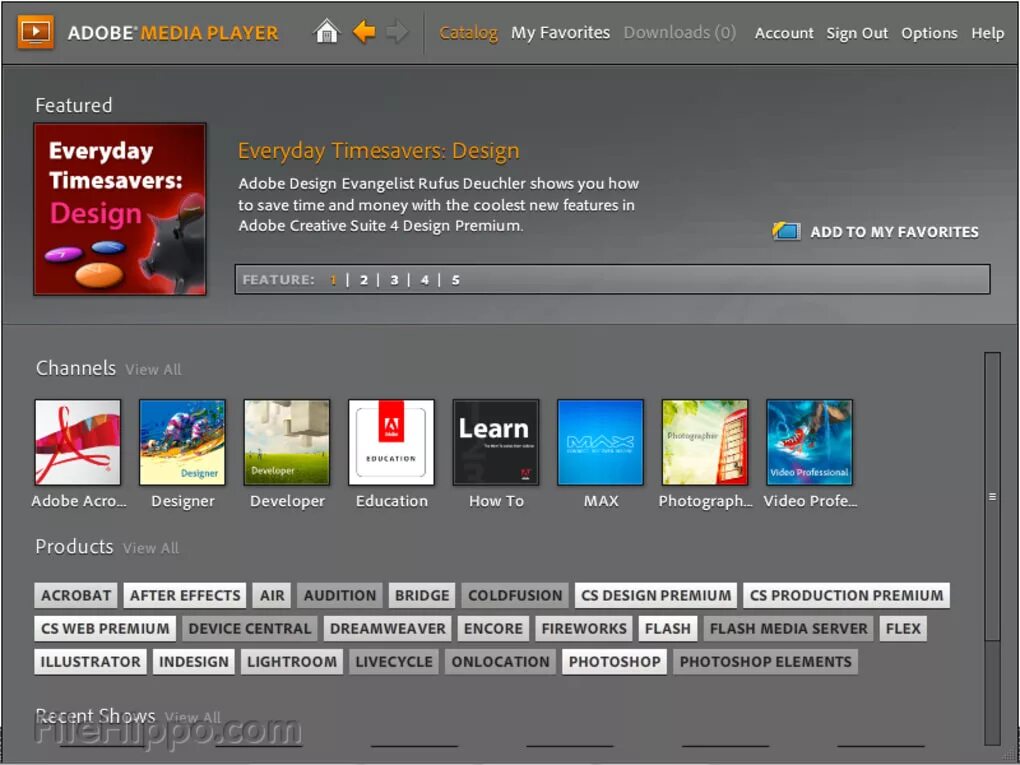
Task: Click the orange Back arrow
Action: pos(364,31)
